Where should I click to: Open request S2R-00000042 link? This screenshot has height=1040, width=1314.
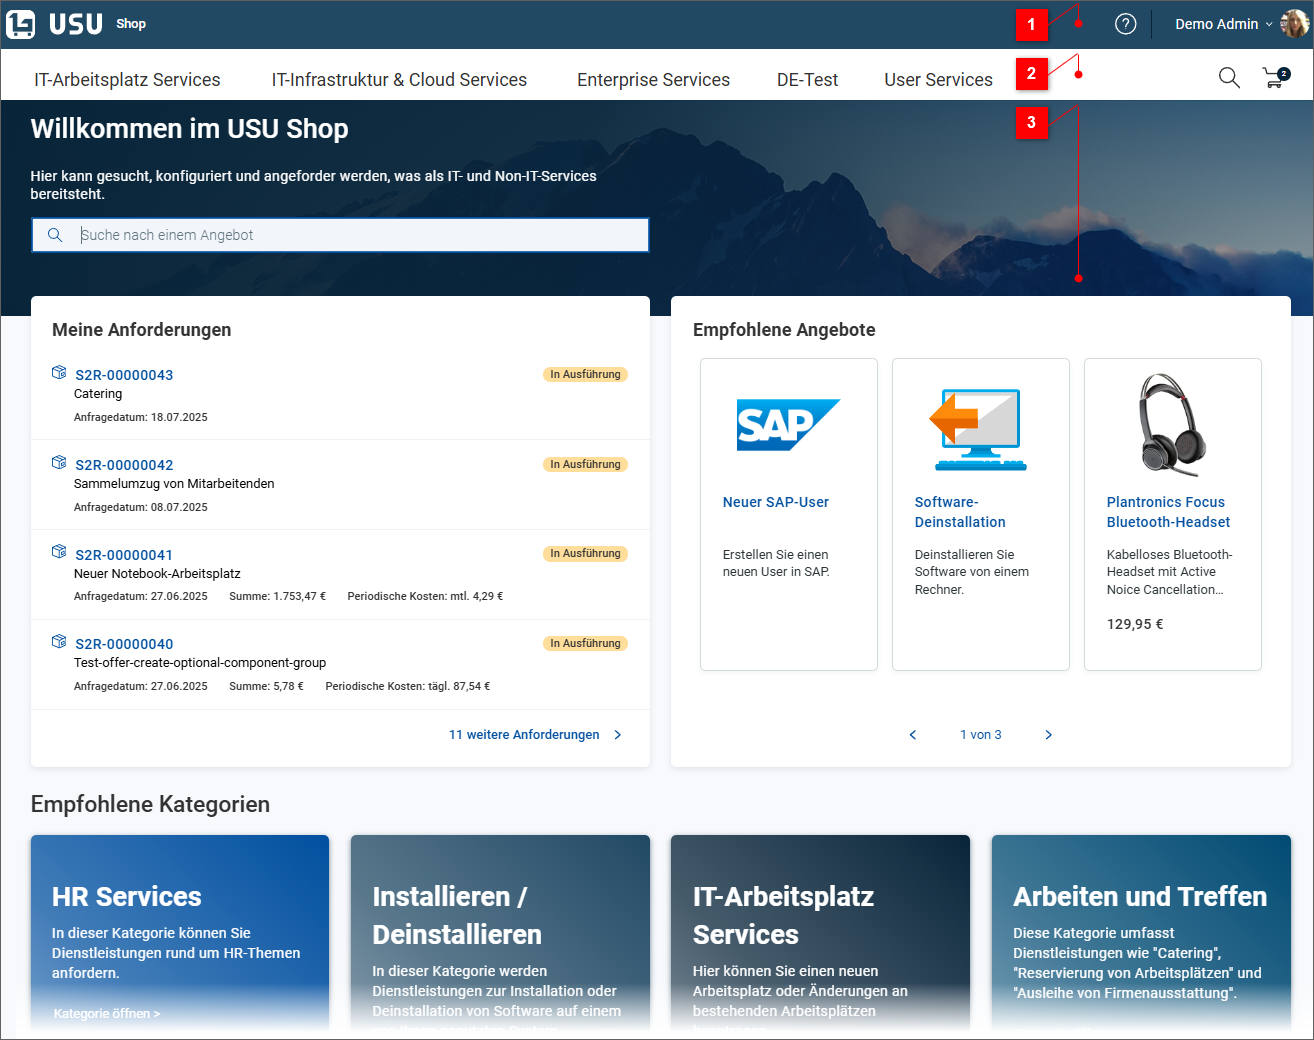tap(124, 465)
